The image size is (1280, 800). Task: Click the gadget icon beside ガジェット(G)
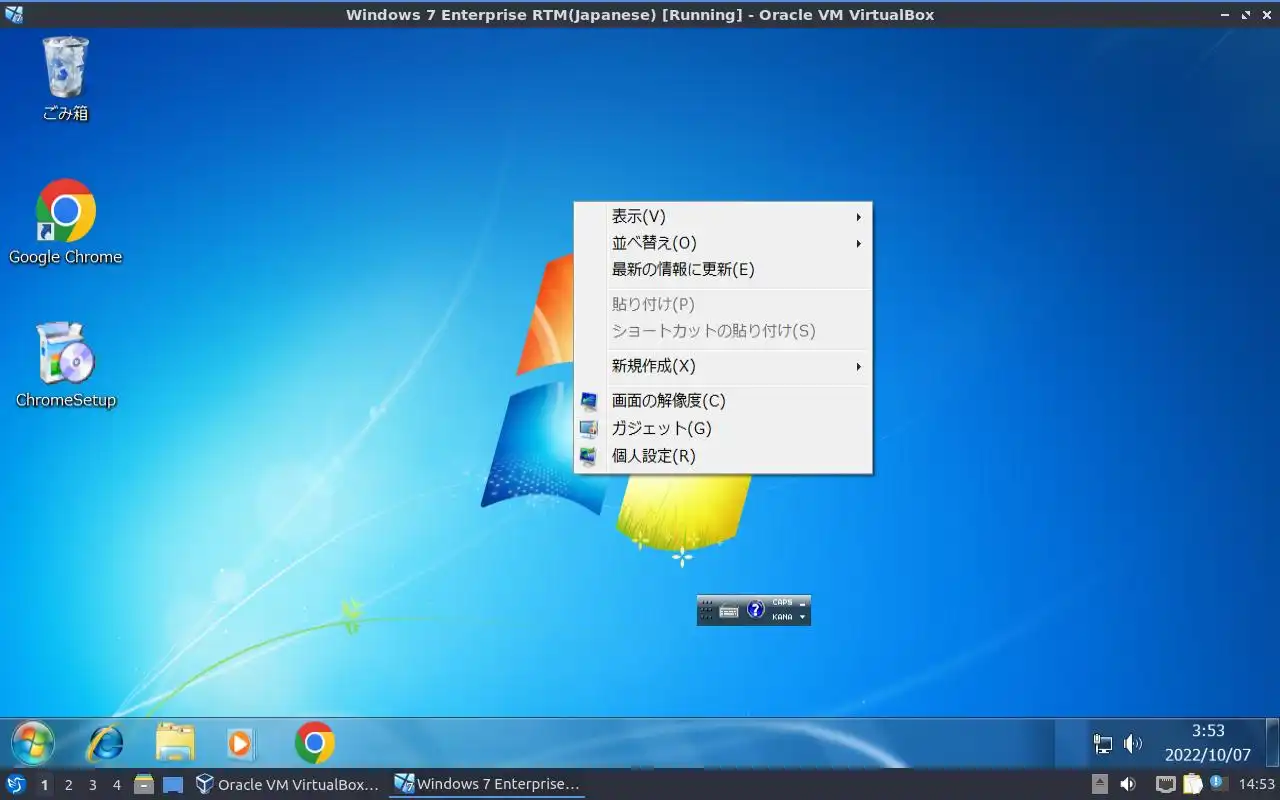tap(589, 428)
